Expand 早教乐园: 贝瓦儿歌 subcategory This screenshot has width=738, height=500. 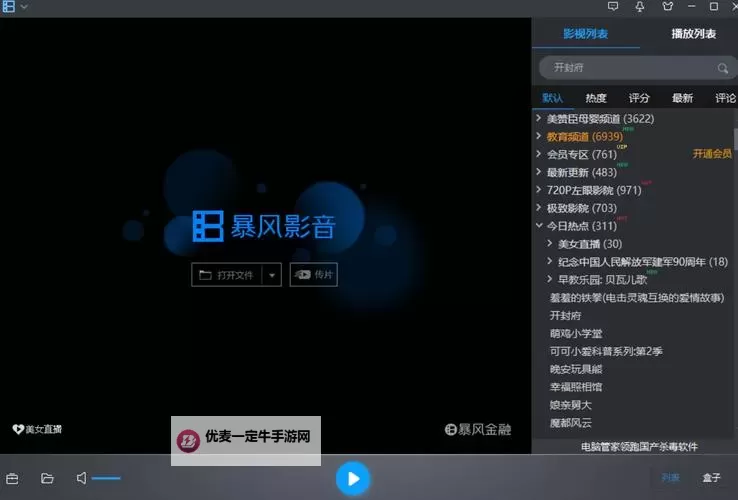click(550, 279)
